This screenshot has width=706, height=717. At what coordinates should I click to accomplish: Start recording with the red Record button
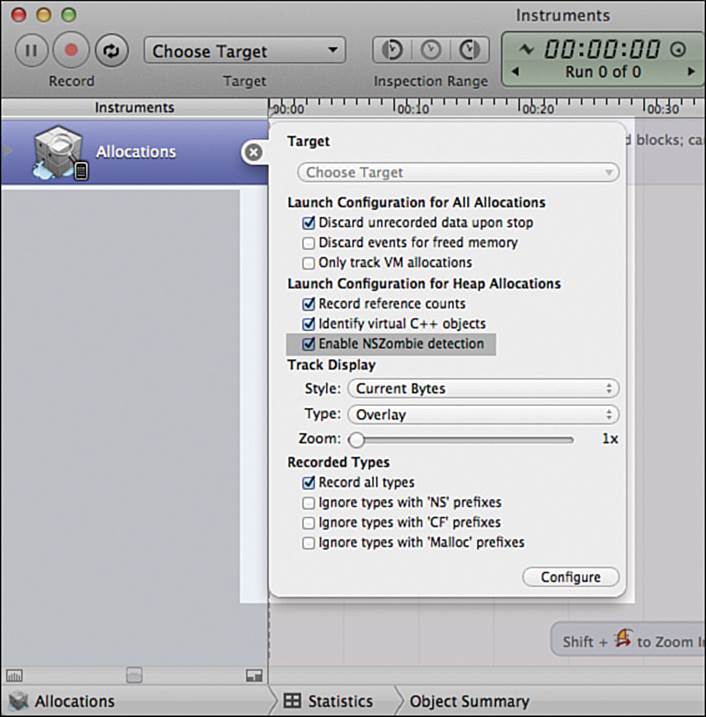tap(71, 50)
